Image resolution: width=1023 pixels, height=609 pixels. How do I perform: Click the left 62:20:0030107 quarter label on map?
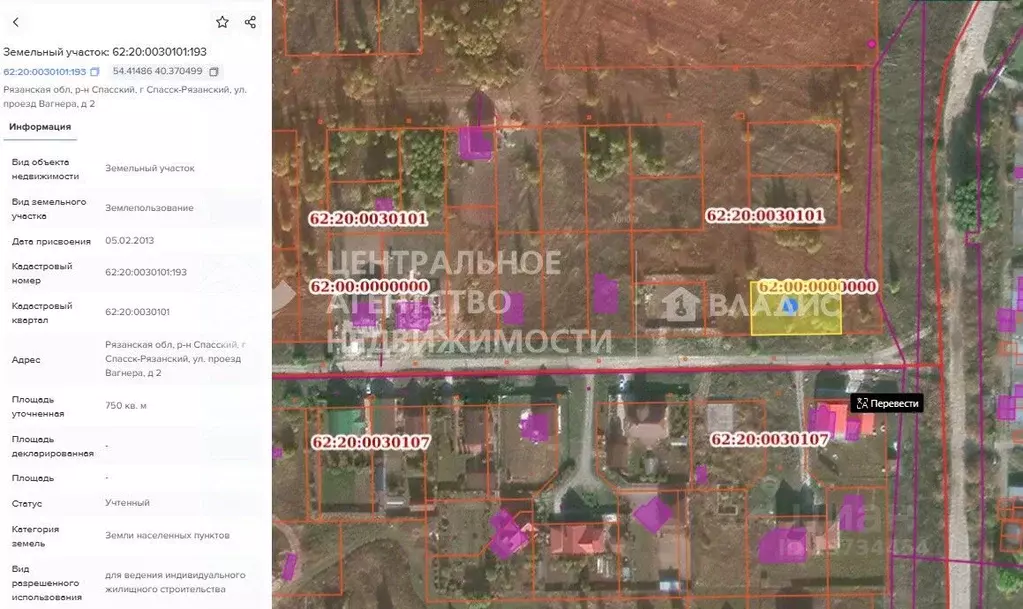369,440
